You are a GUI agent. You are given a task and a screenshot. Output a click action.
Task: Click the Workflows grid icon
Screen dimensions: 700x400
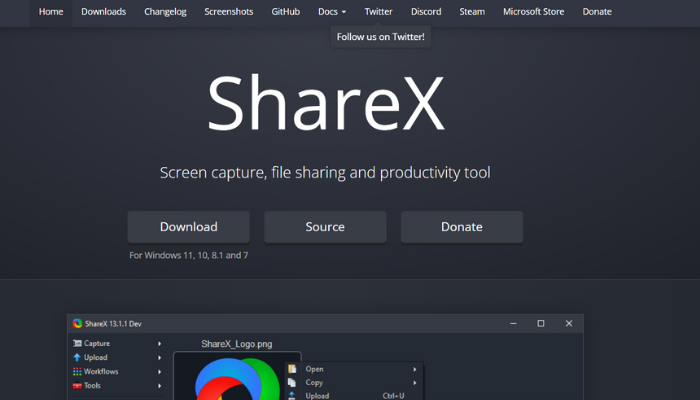[77, 371]
